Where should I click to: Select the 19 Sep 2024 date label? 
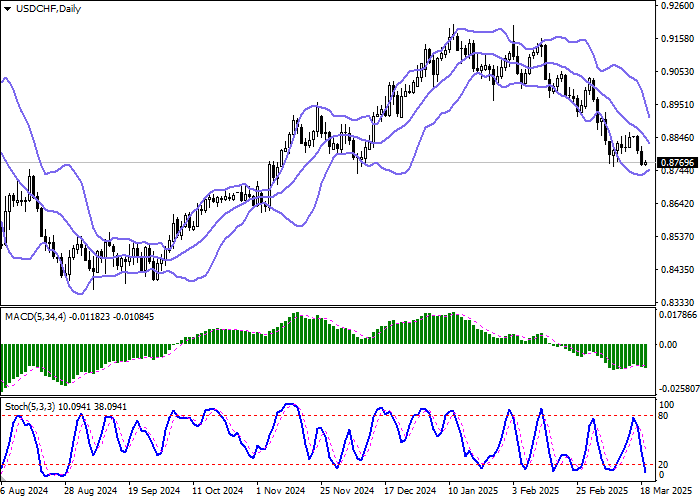pyautogui.click(x=154, y=491)
